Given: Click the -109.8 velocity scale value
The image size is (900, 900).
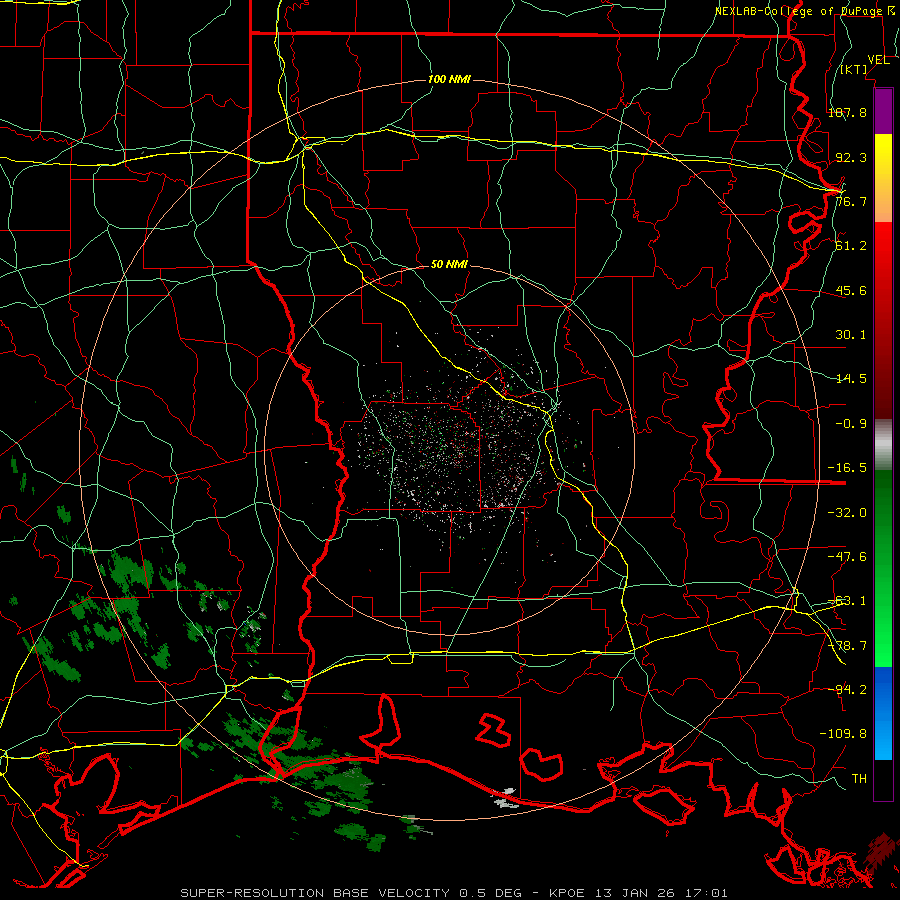Looking at the screenshot, I should pos(843,734).
